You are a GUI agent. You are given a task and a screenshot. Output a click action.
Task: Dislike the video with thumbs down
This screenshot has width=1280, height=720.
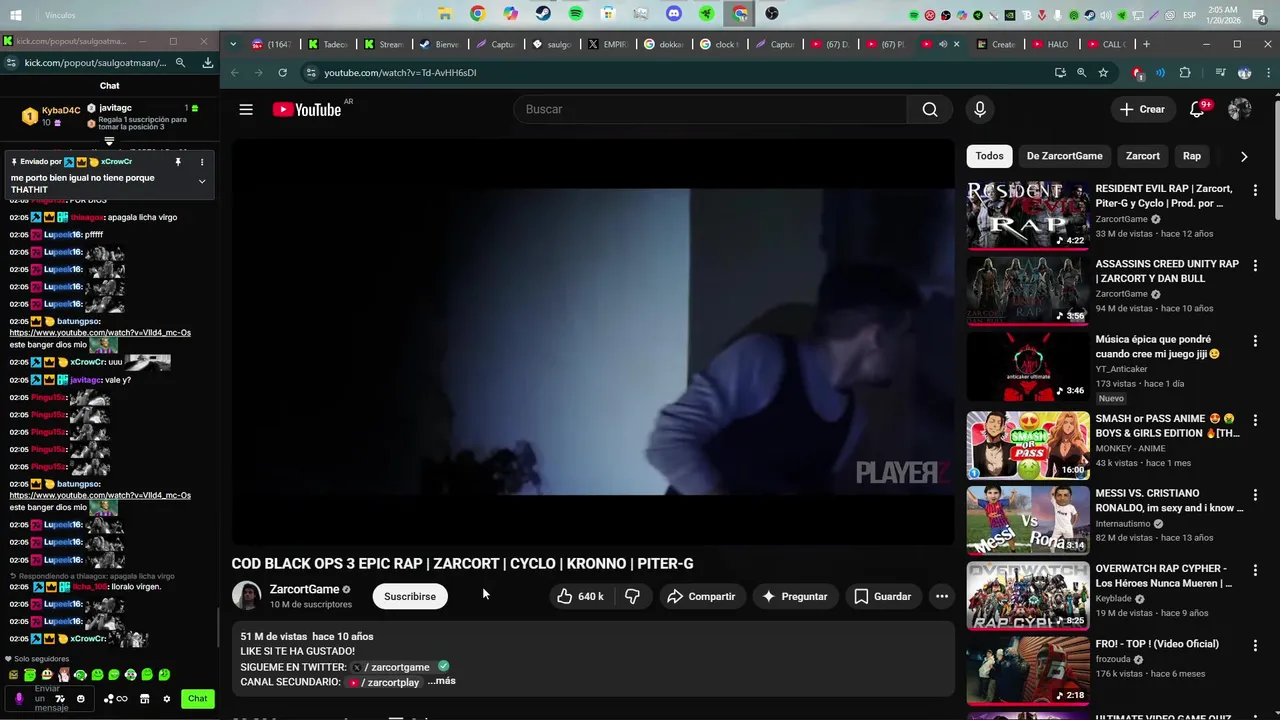click(x=632, y=596)
